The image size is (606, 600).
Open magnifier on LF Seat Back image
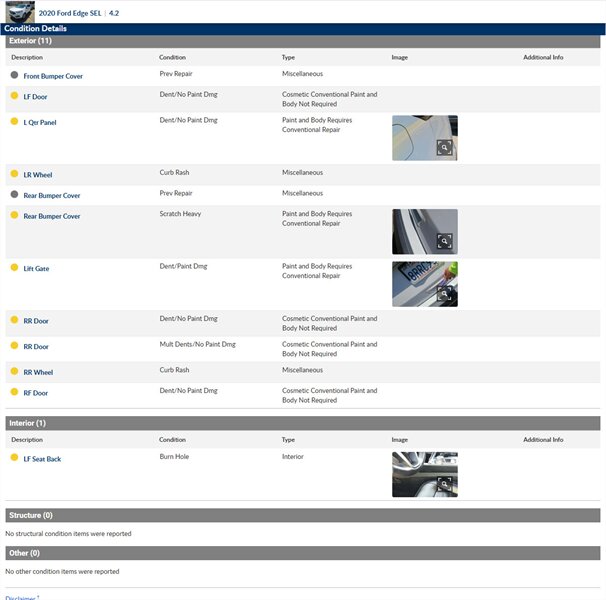point(444,484)
